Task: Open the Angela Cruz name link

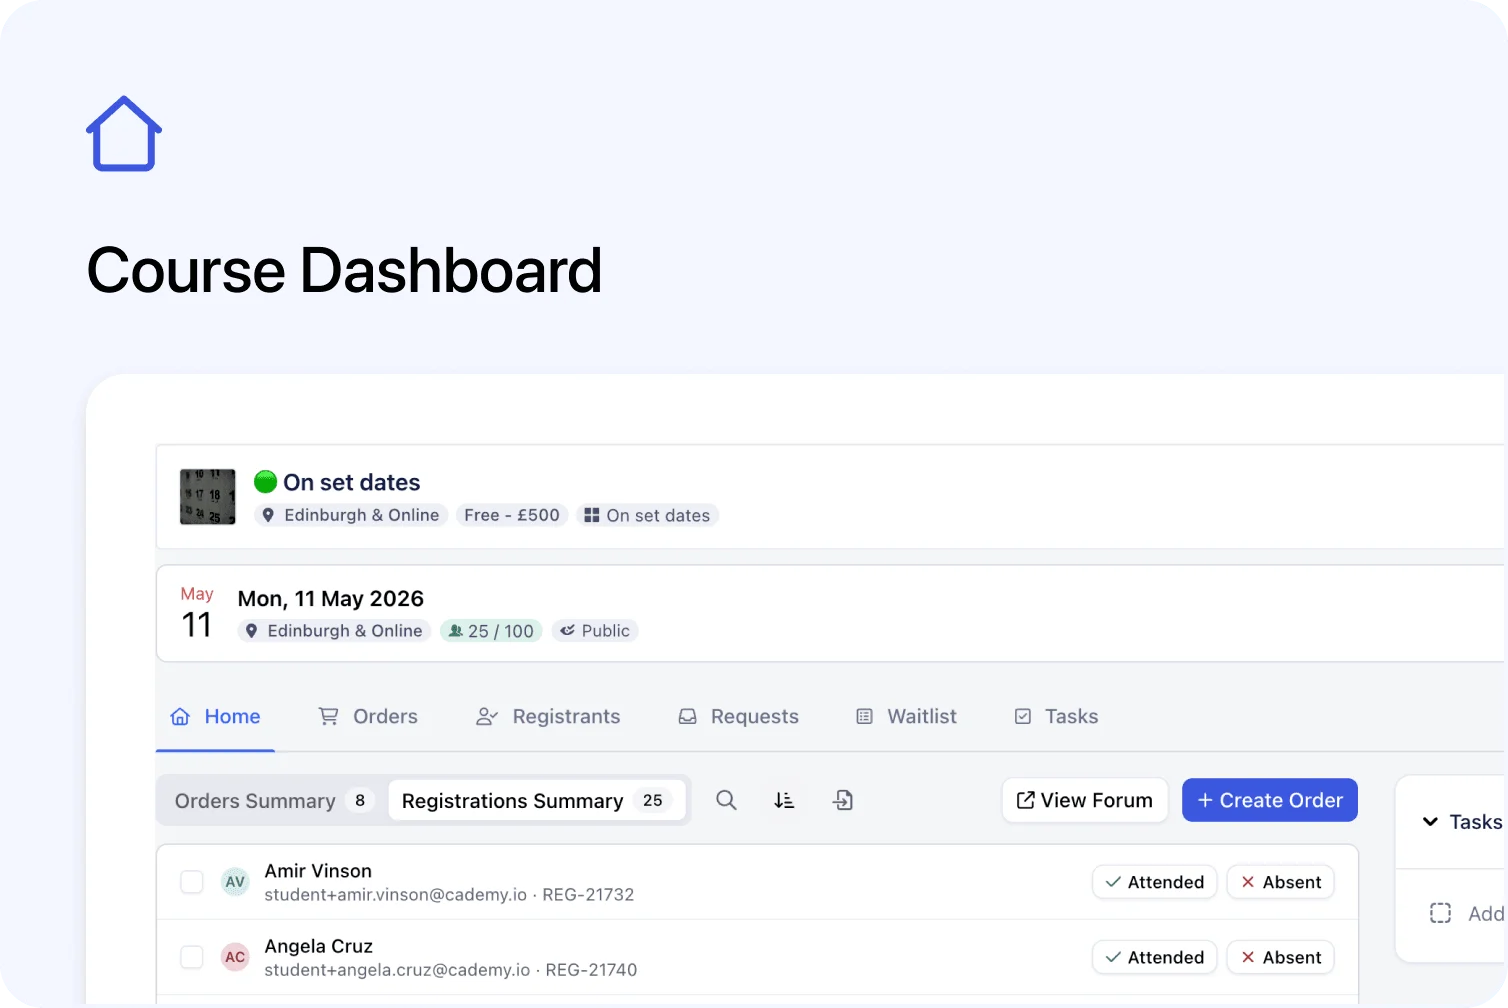Action: point(319,946)
